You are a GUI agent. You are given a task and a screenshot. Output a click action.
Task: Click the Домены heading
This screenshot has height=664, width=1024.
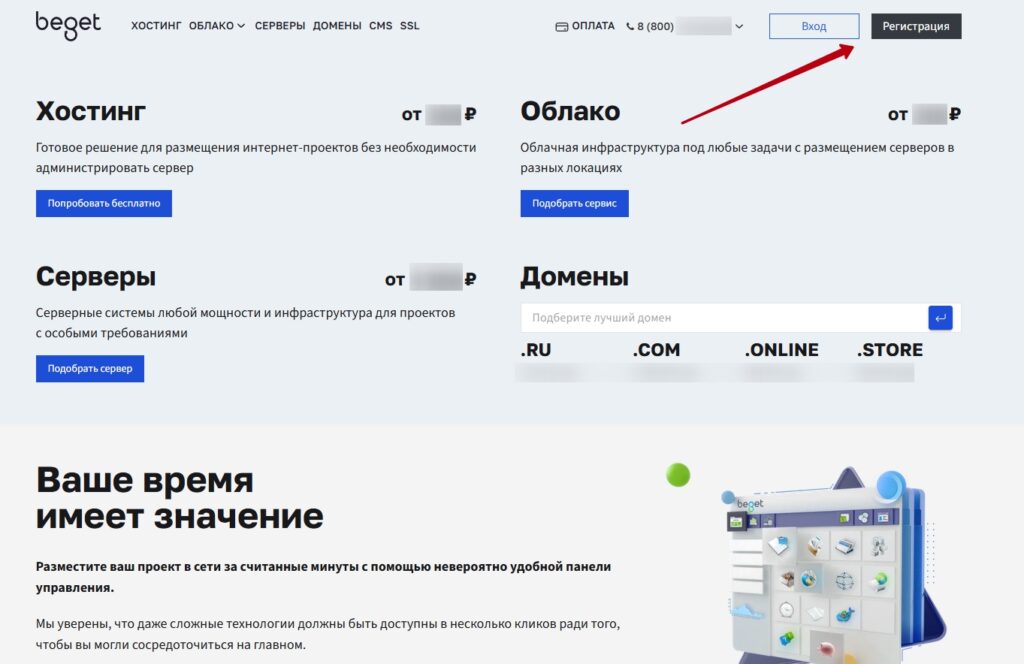click(575, 277)
